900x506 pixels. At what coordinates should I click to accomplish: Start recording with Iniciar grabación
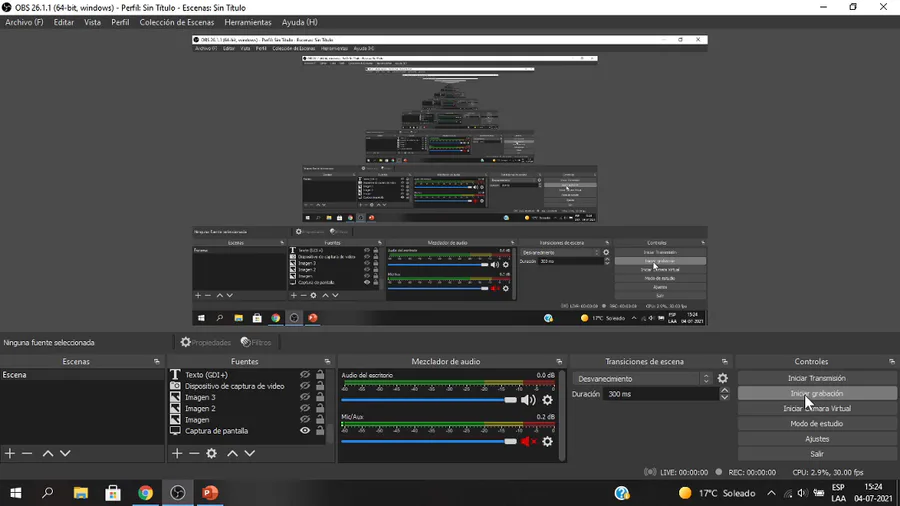[x=817, y=394]
